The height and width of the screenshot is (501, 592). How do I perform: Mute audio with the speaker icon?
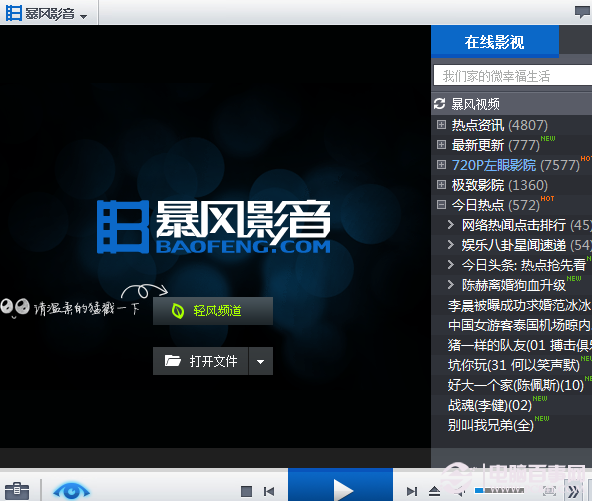(459, 491)
